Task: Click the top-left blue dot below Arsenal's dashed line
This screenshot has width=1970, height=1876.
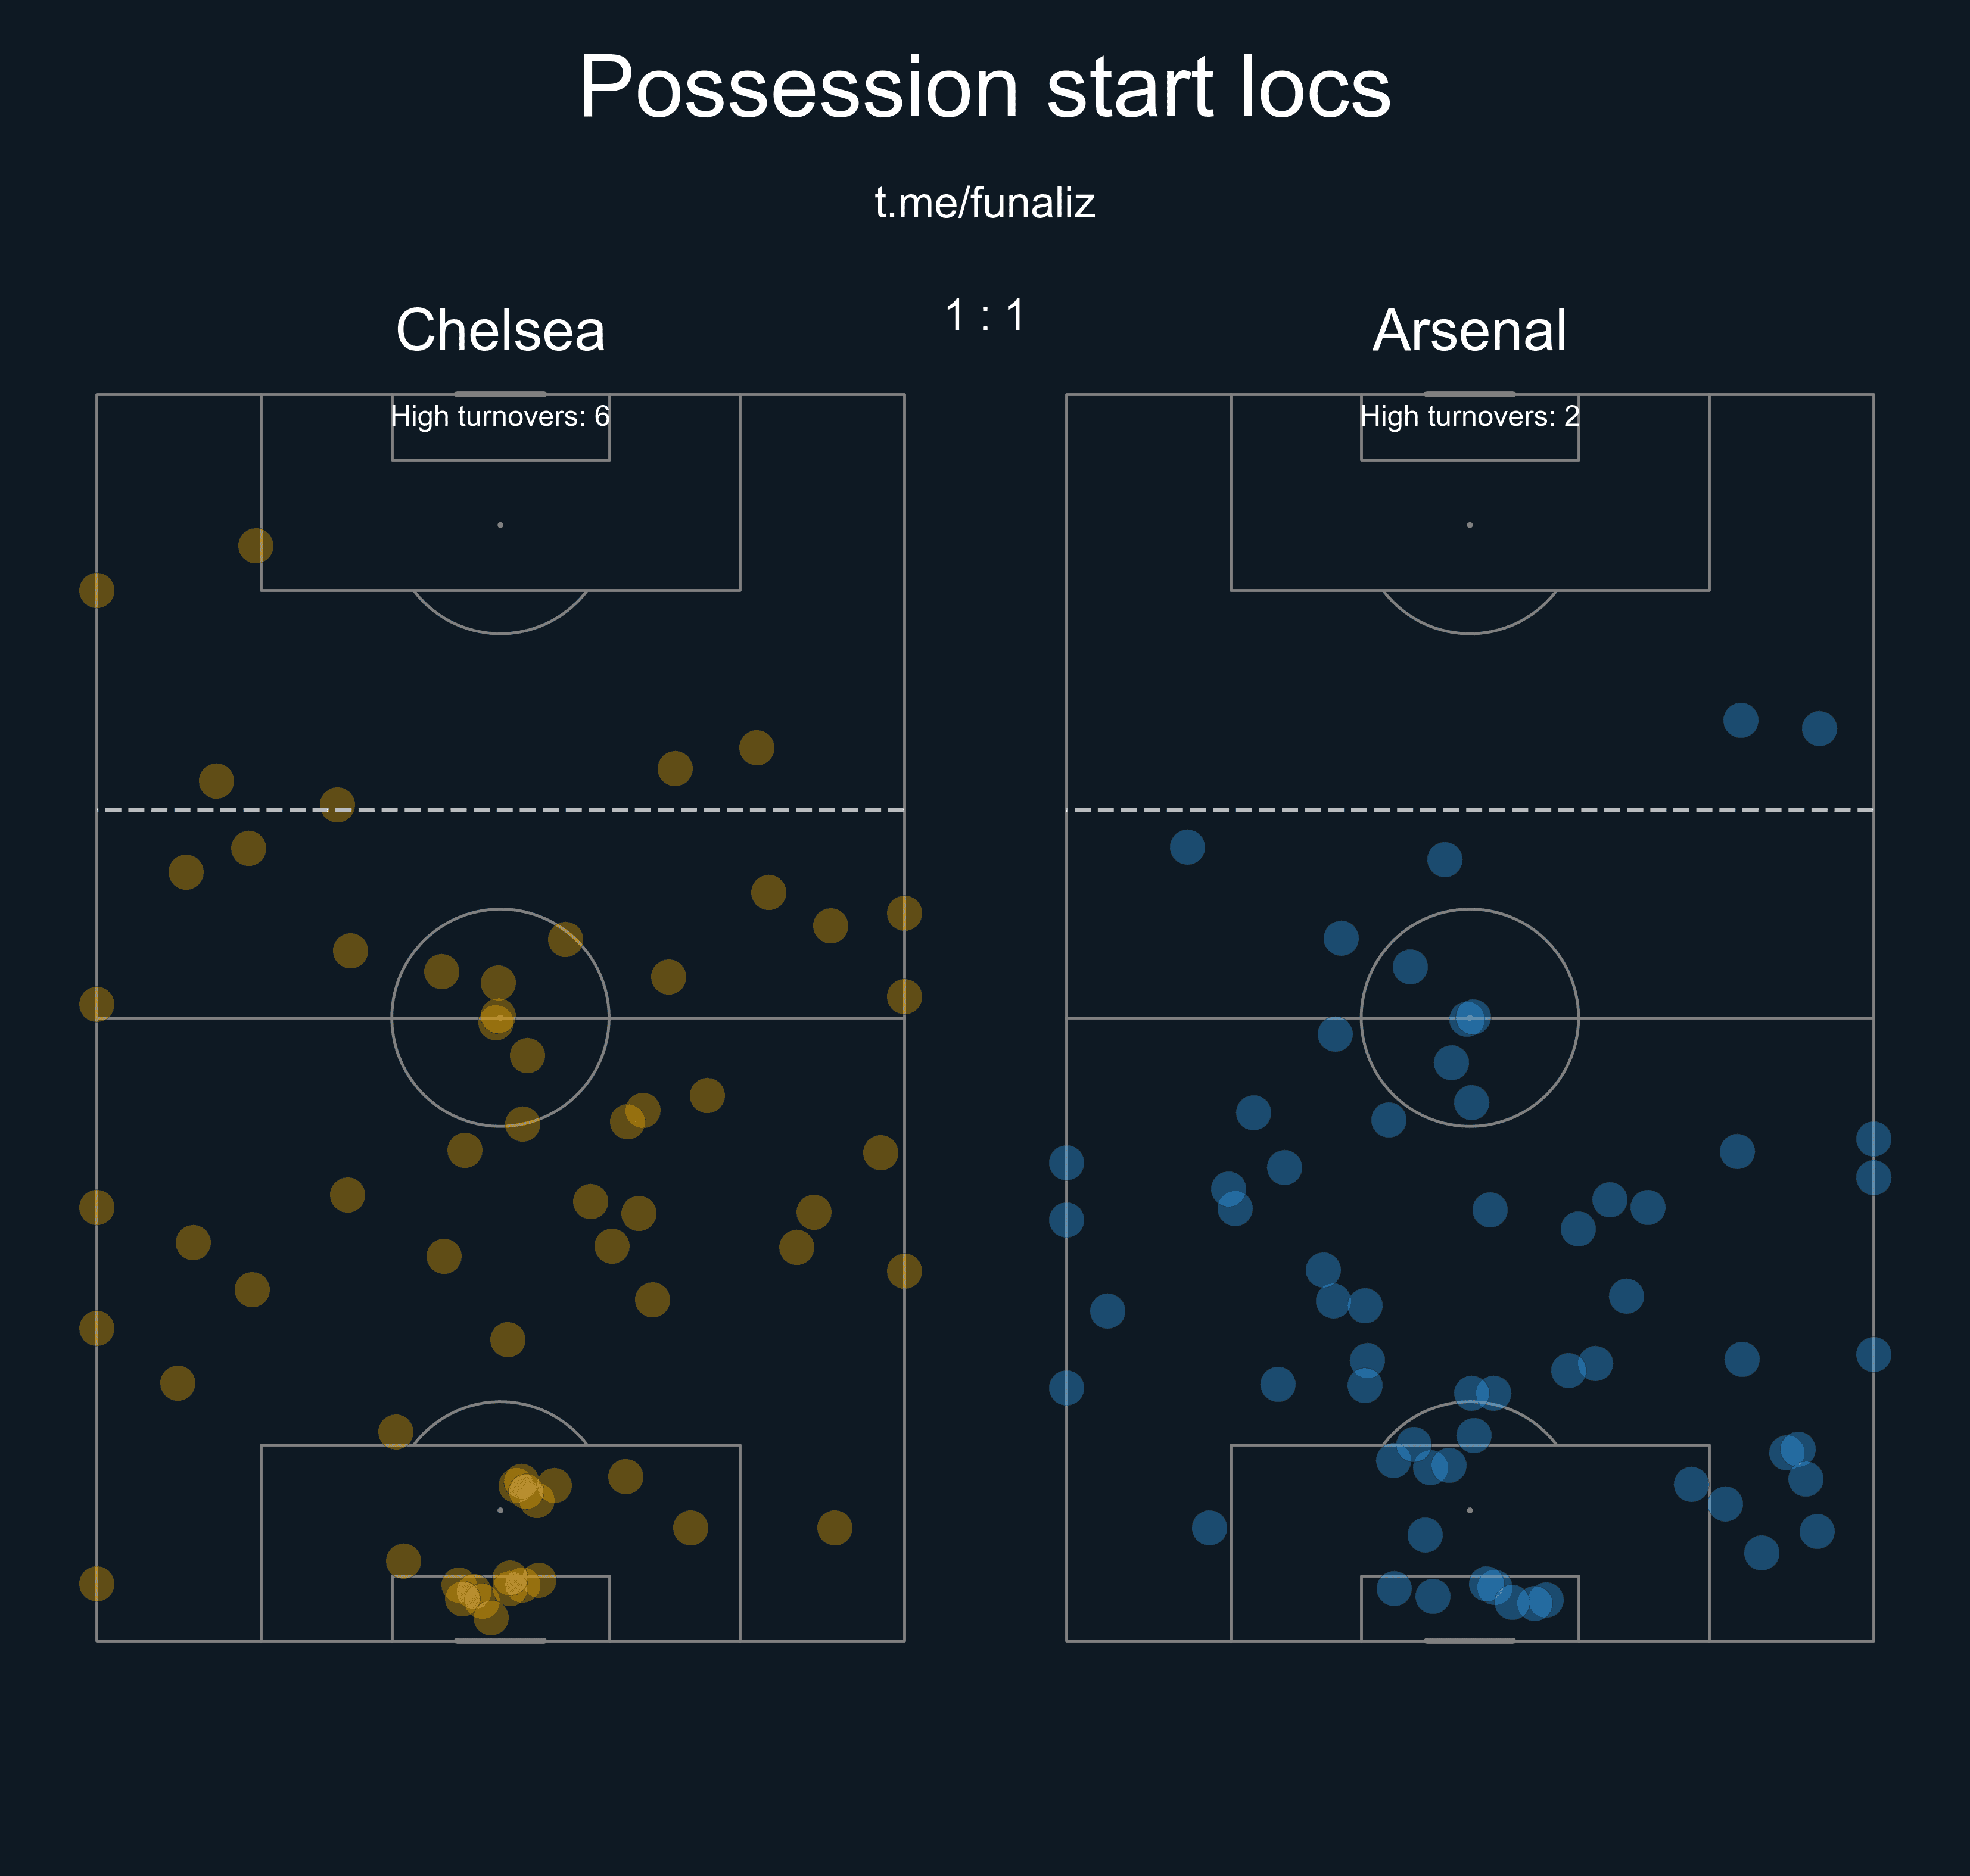Action: click(x=1187, y=847)
